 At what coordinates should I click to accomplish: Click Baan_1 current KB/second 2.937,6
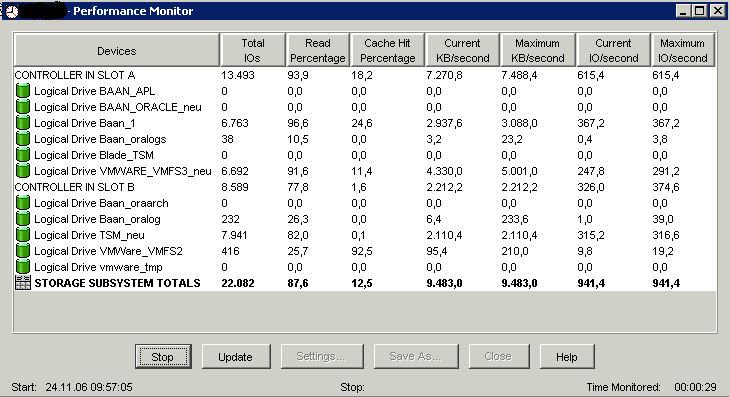click(x=444, y=123)
